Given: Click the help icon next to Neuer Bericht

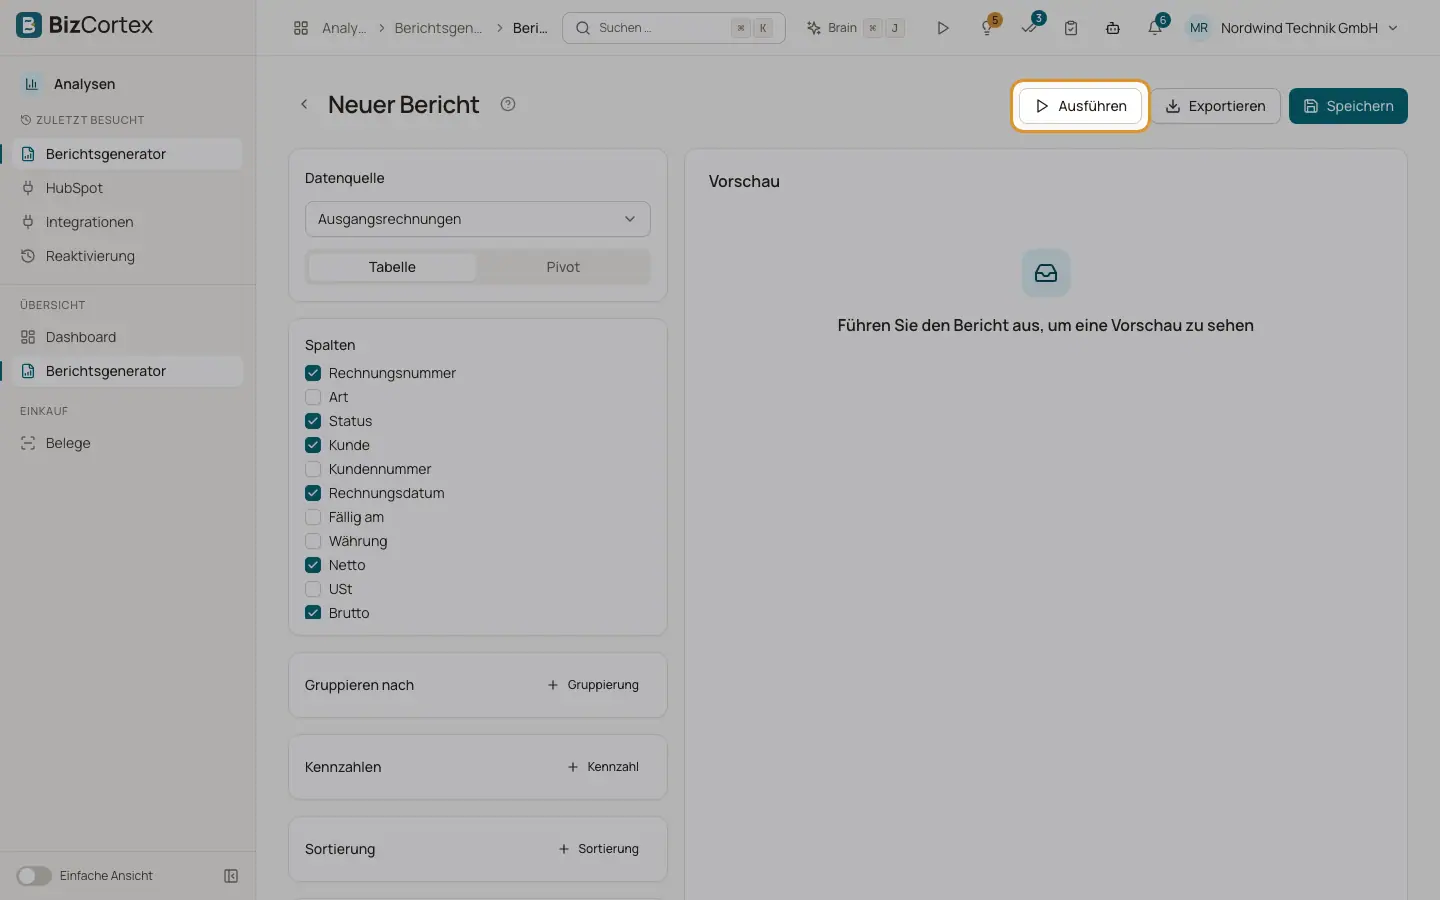Looking at the screenshot, I should click(508, 104).
